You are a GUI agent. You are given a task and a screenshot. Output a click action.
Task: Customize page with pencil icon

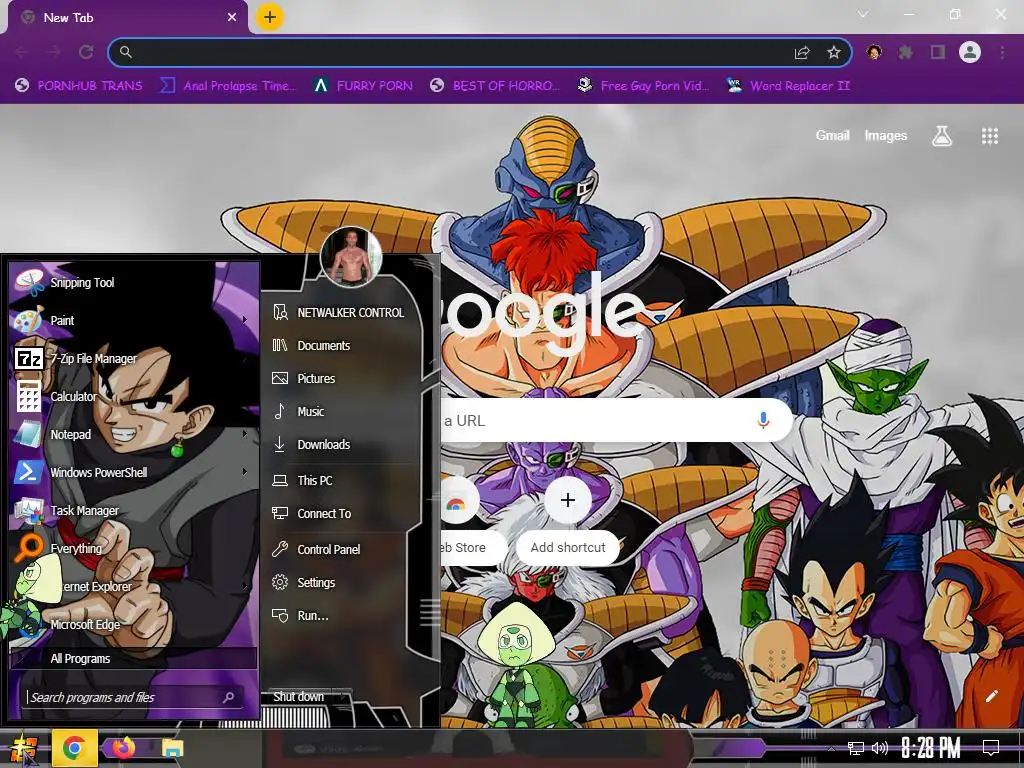pos(991,696)
